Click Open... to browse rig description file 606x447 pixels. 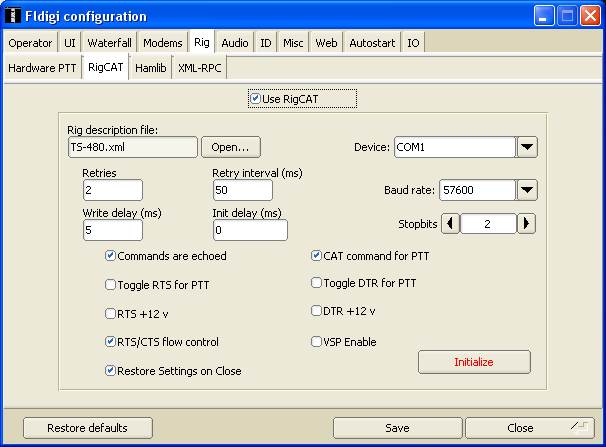[x=230, y=147]
